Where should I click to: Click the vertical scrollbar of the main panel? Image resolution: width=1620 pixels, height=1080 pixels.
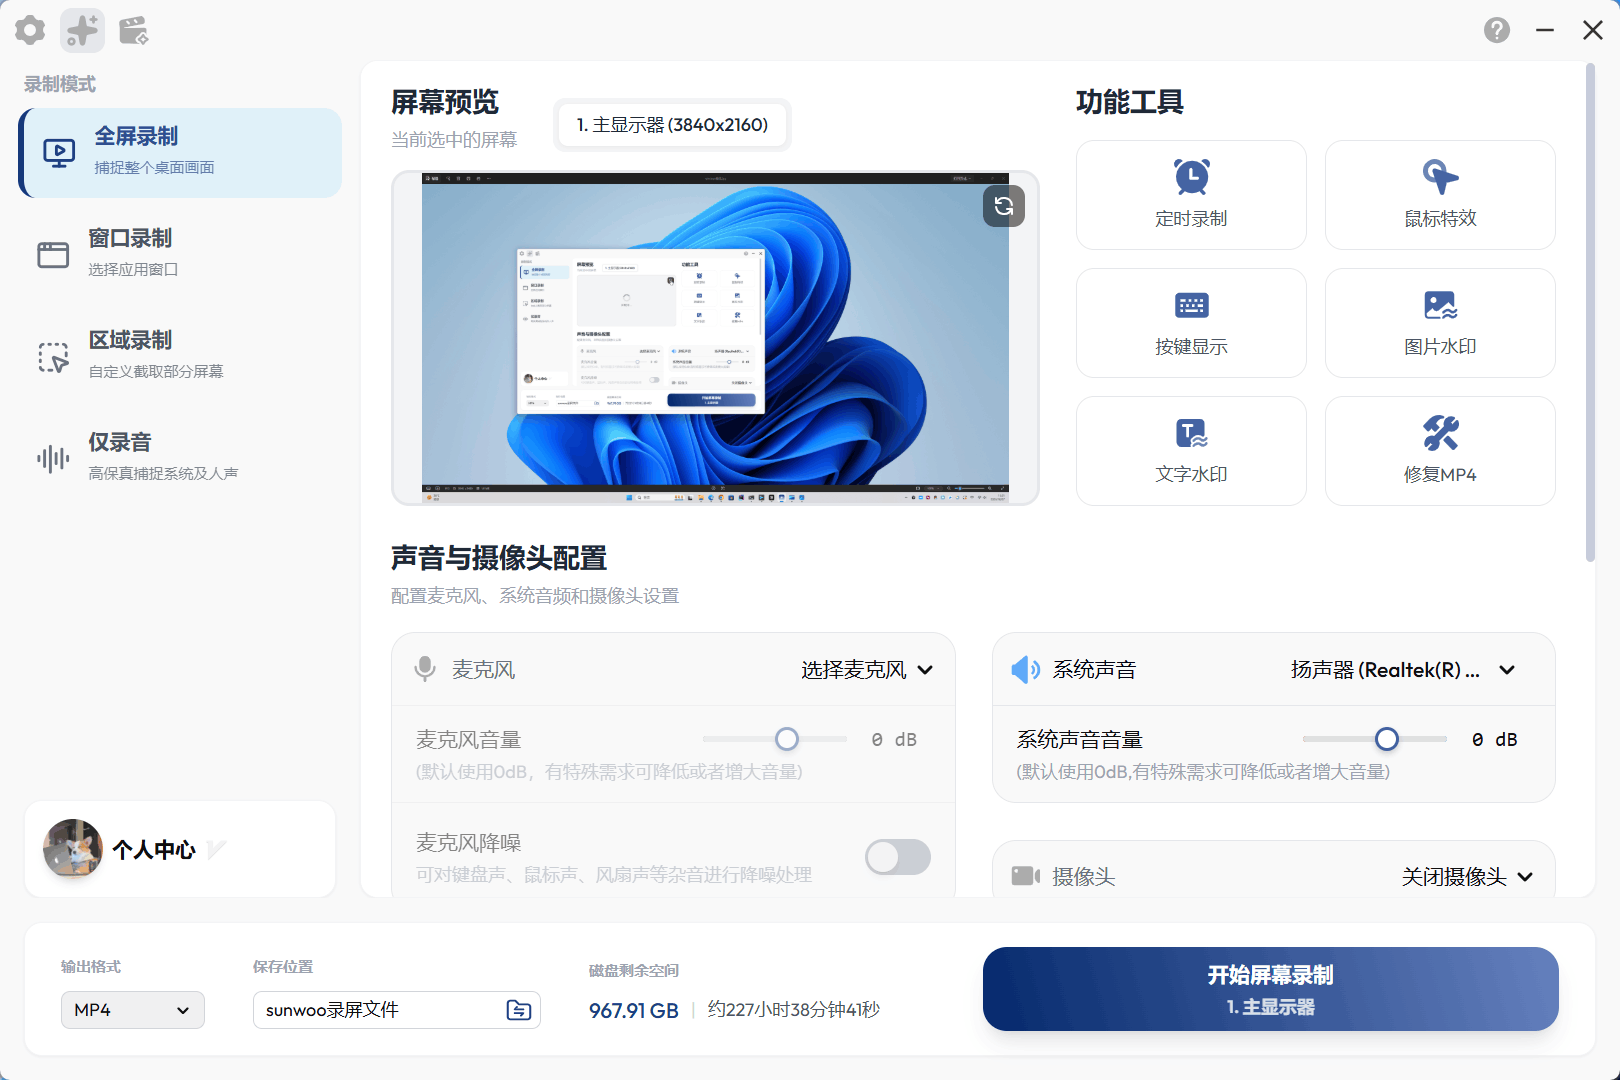[1591, 312]
